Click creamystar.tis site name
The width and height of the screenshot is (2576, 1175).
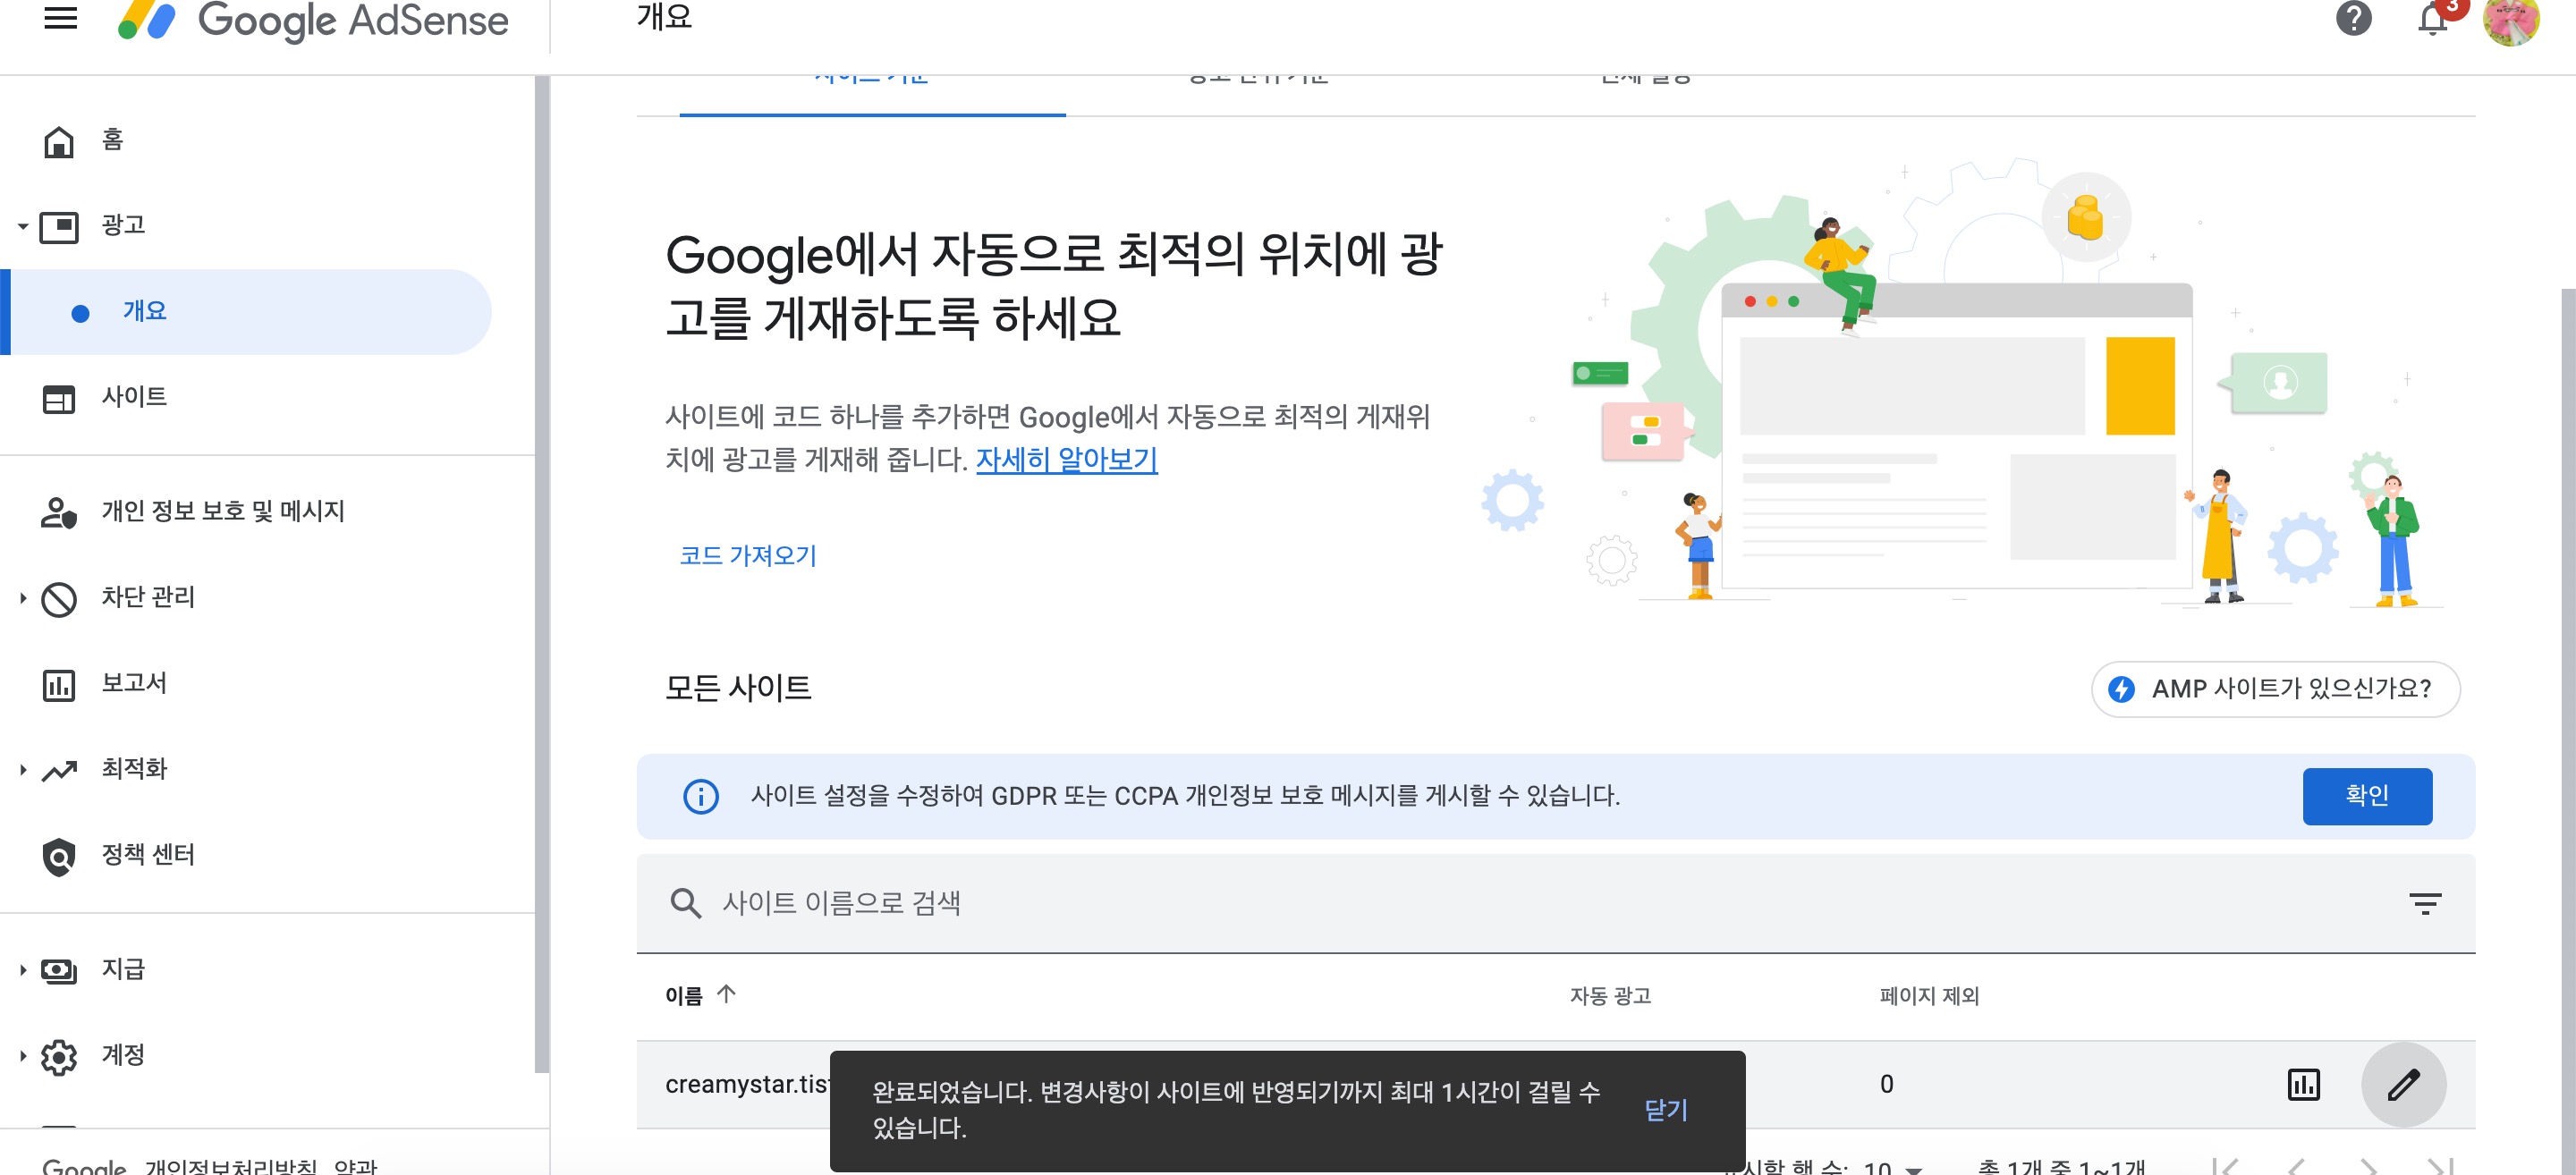tap(746, 1084)
